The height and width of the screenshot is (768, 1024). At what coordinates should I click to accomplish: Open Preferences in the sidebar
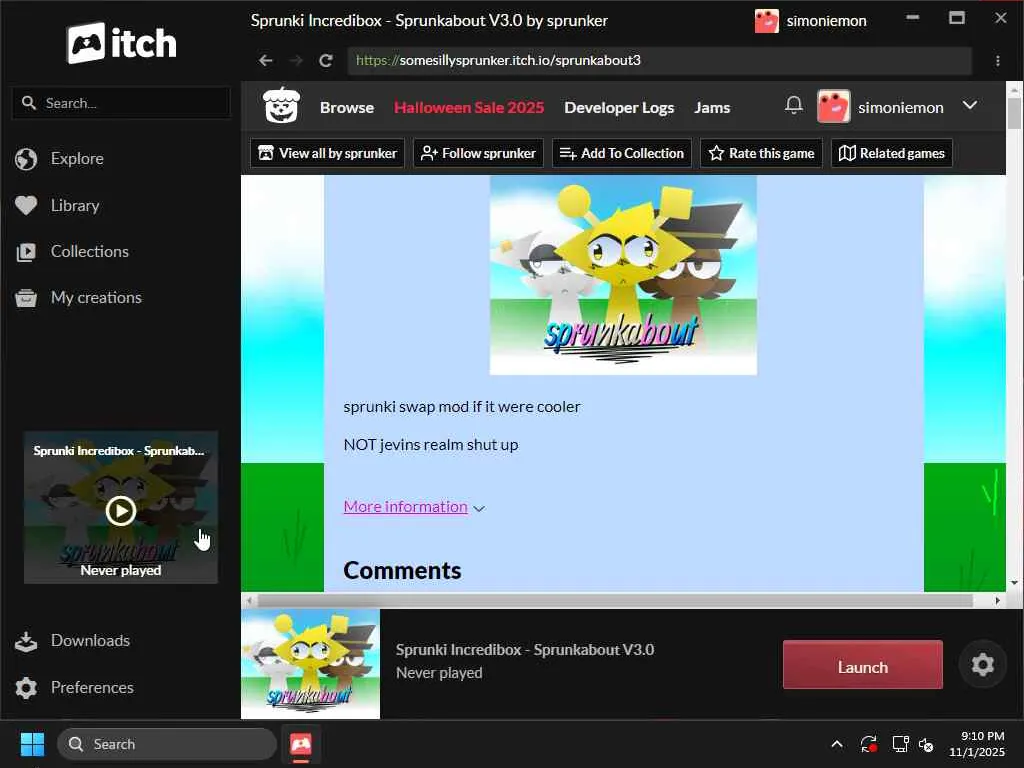pos(92,688)
